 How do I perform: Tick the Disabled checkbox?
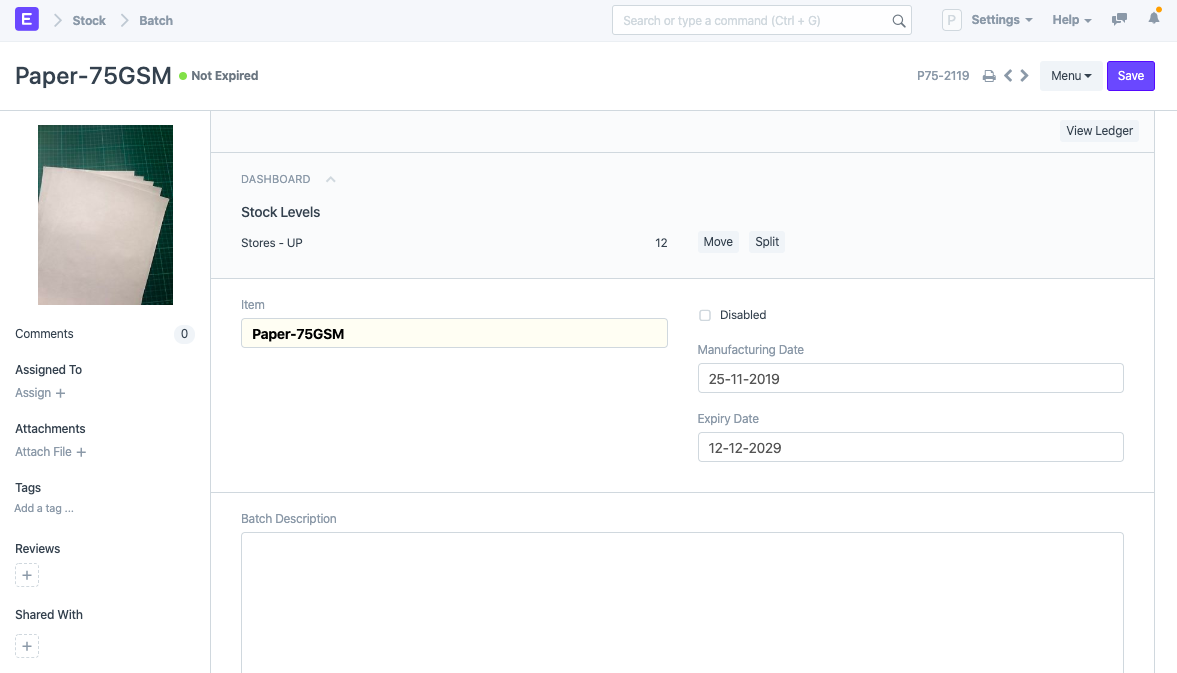click(705, 315)
